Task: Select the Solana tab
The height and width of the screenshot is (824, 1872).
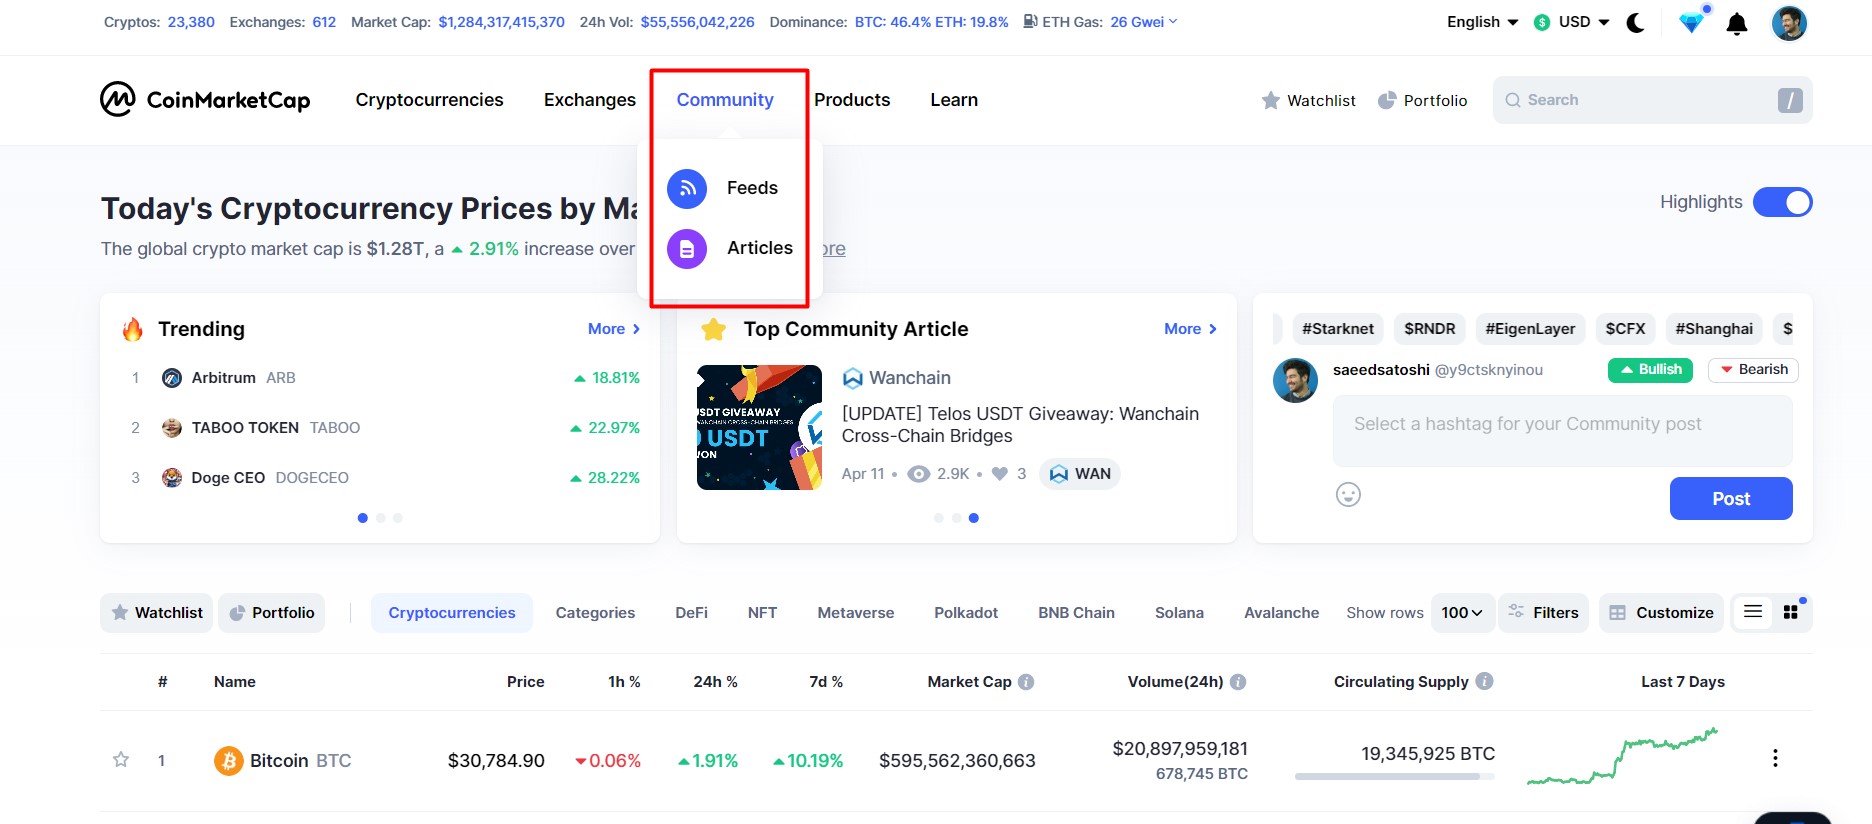Action: point(1179,613)
